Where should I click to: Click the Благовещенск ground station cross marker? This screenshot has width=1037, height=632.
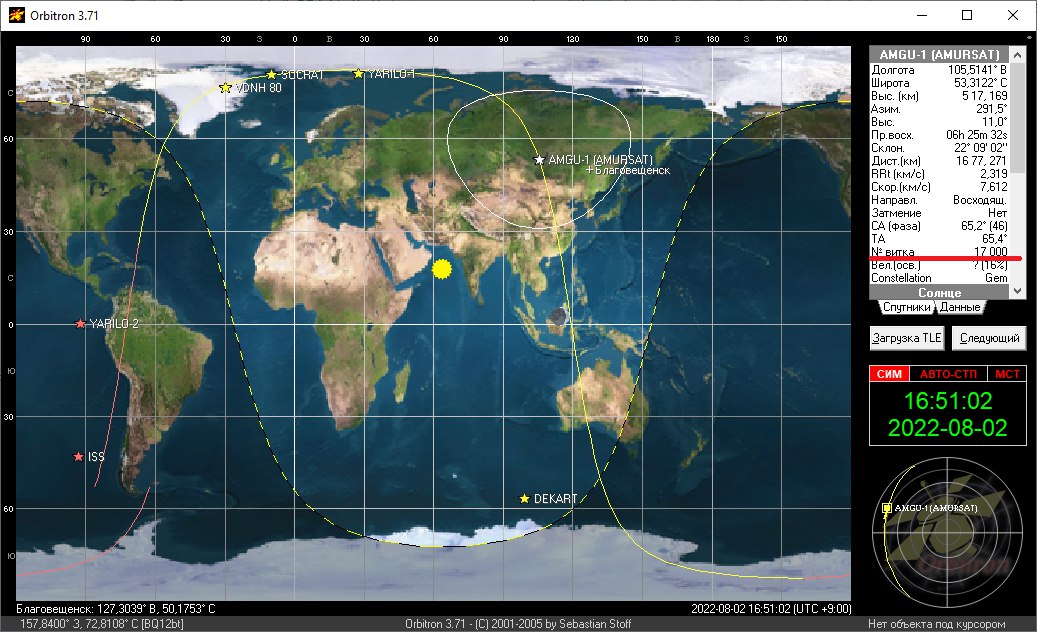pos(589,171)
